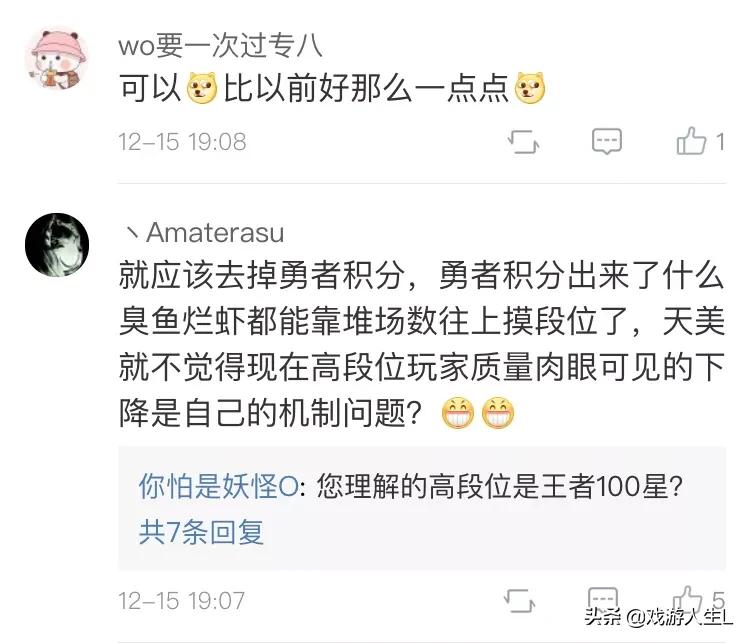Tap the first grinning emoji in Amaterasu's comment
This screenshot has height=643, width=750.
coord(458,412)
